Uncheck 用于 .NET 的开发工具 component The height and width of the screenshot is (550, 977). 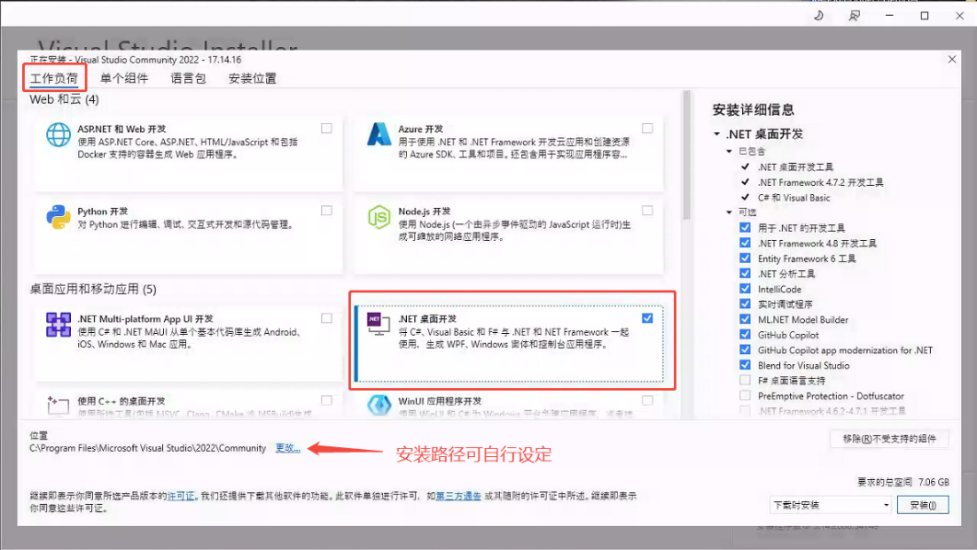pos(745,227)
